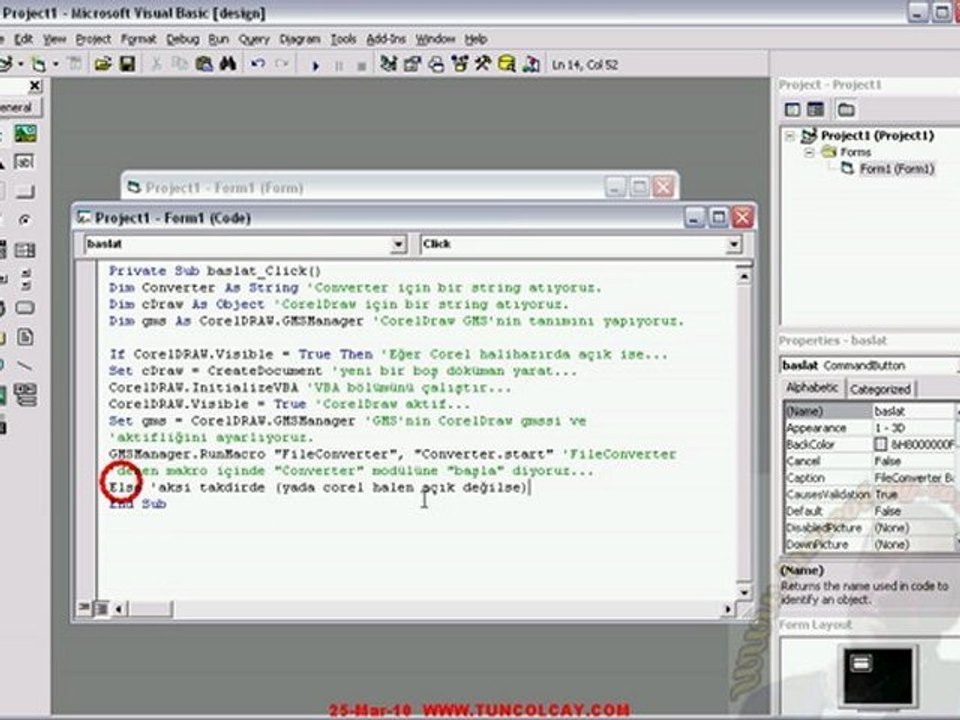Image resolution: width=960 pixels, height=720 pixels.
Task: Open the Add-Ins menu
Action: click(386, 39)
